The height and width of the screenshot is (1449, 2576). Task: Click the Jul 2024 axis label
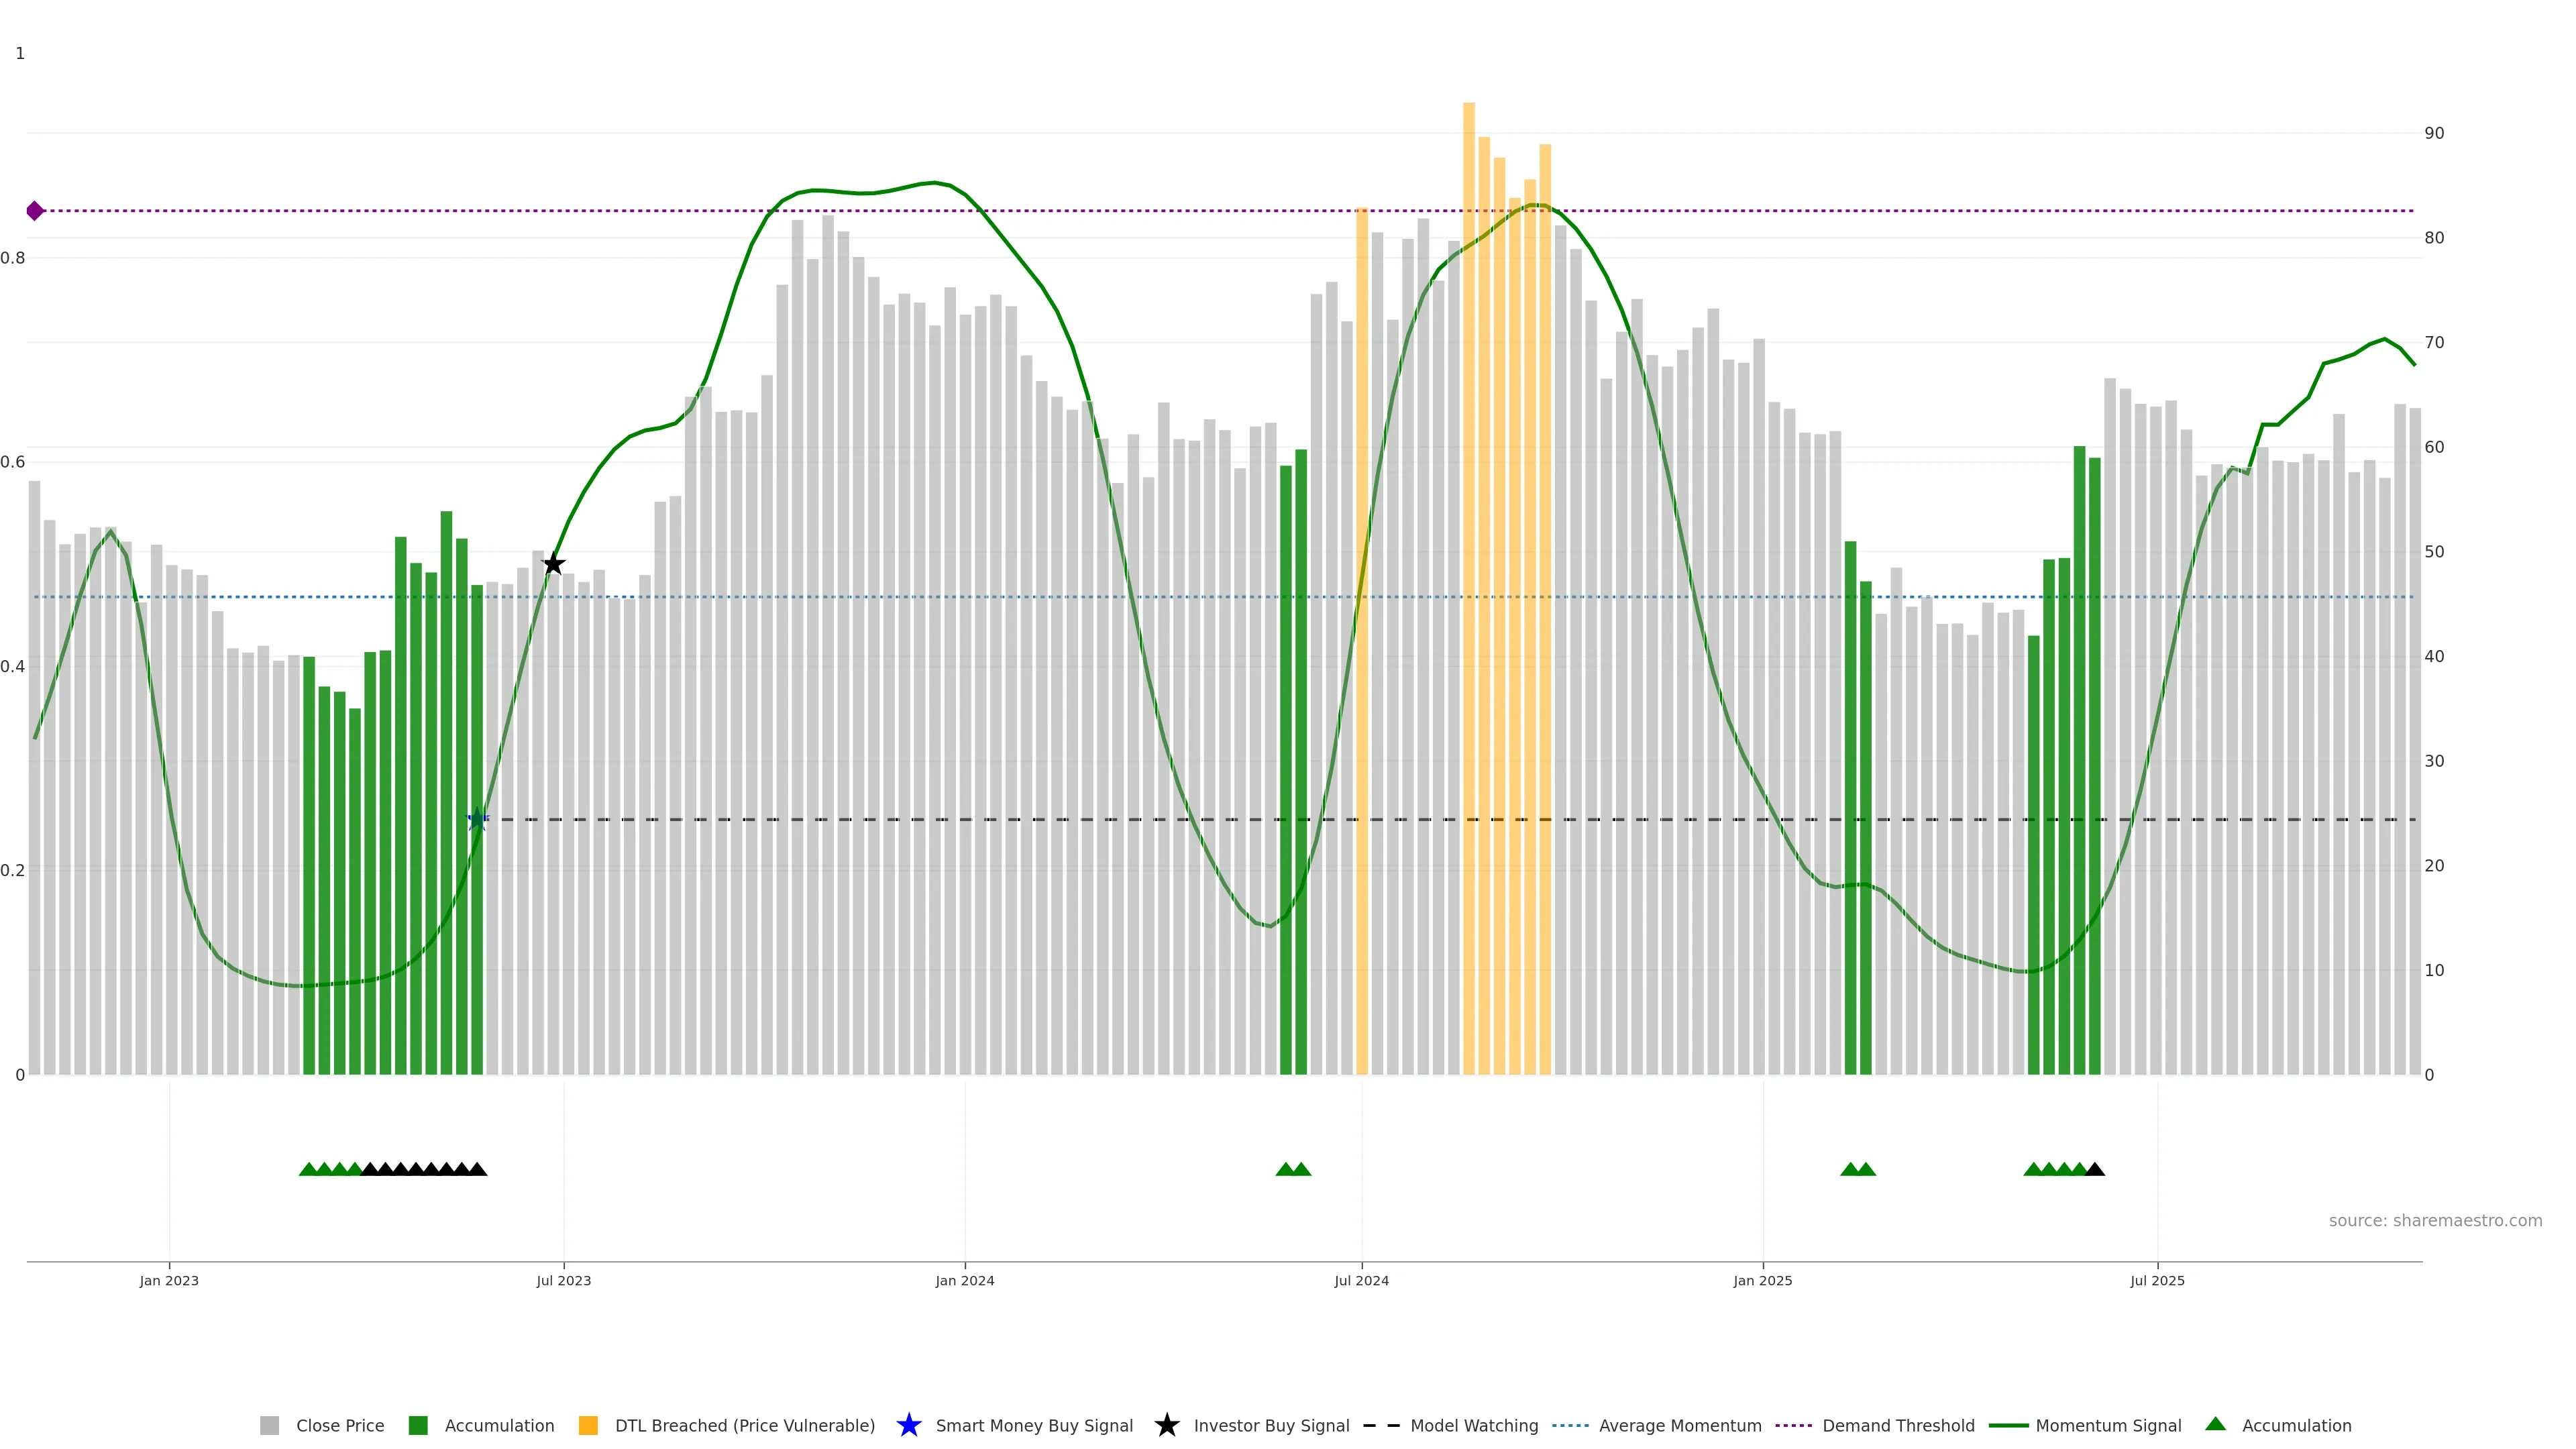pyautogui.click(x=1361, y=1281)
